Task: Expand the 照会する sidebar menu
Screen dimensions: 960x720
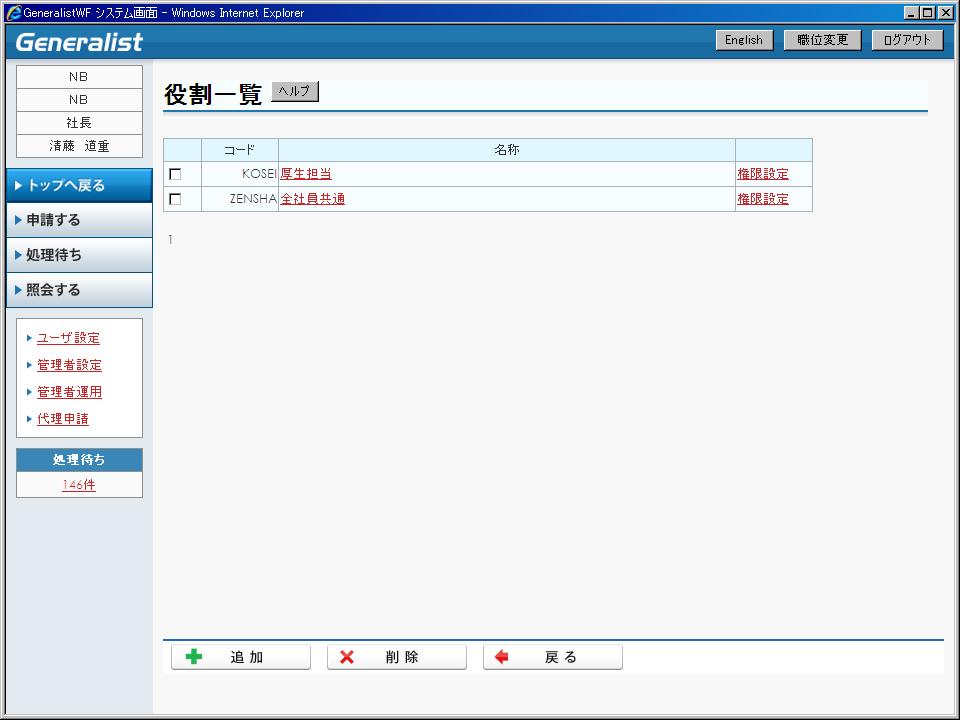Action: click(79, 290)
